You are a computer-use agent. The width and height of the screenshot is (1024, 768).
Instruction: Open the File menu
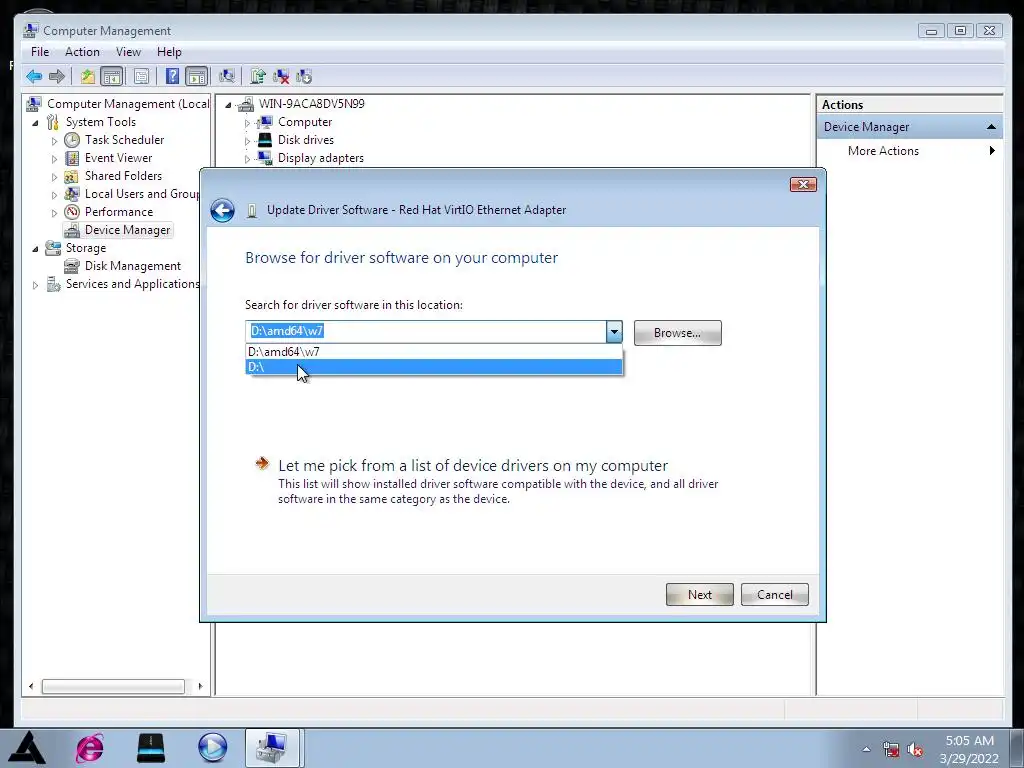pyautogui.click(x=40, y=52)
